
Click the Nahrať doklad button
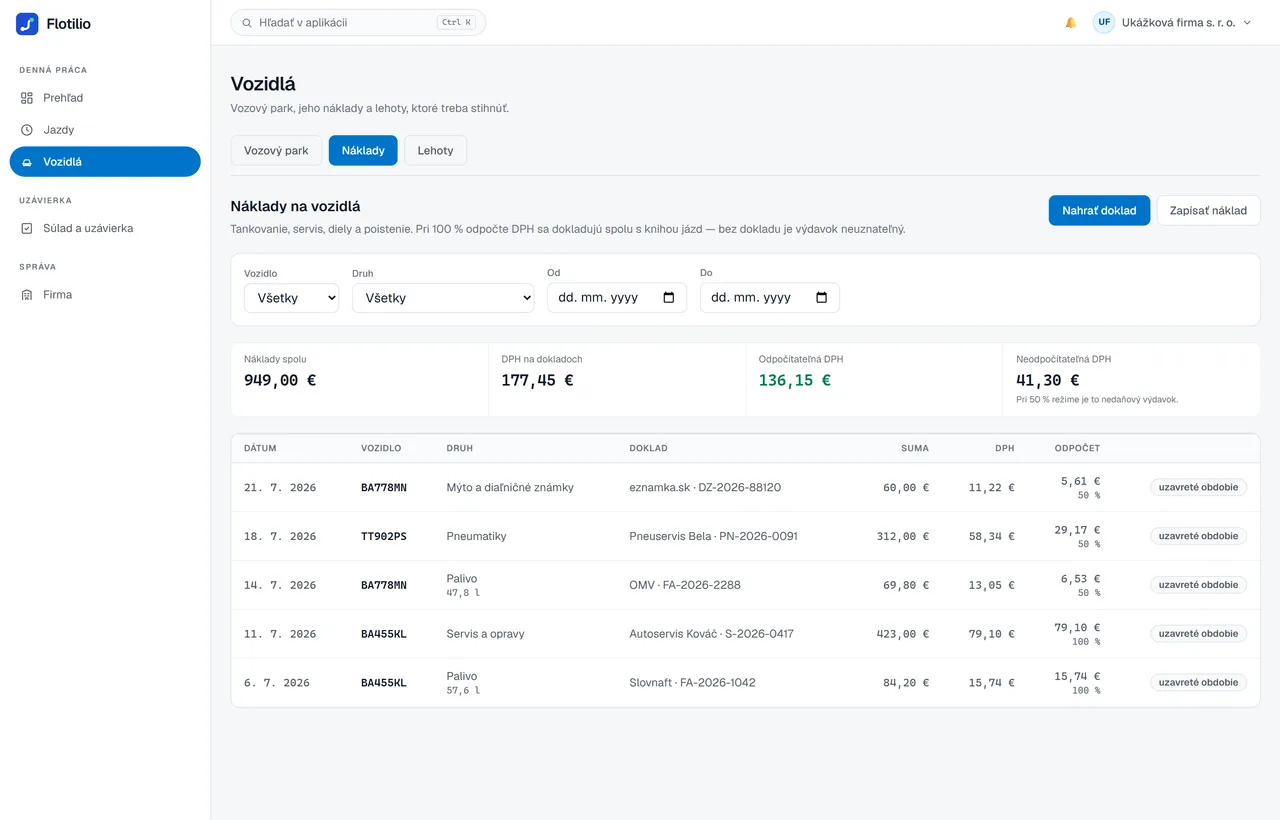(x=1099, y=210)
